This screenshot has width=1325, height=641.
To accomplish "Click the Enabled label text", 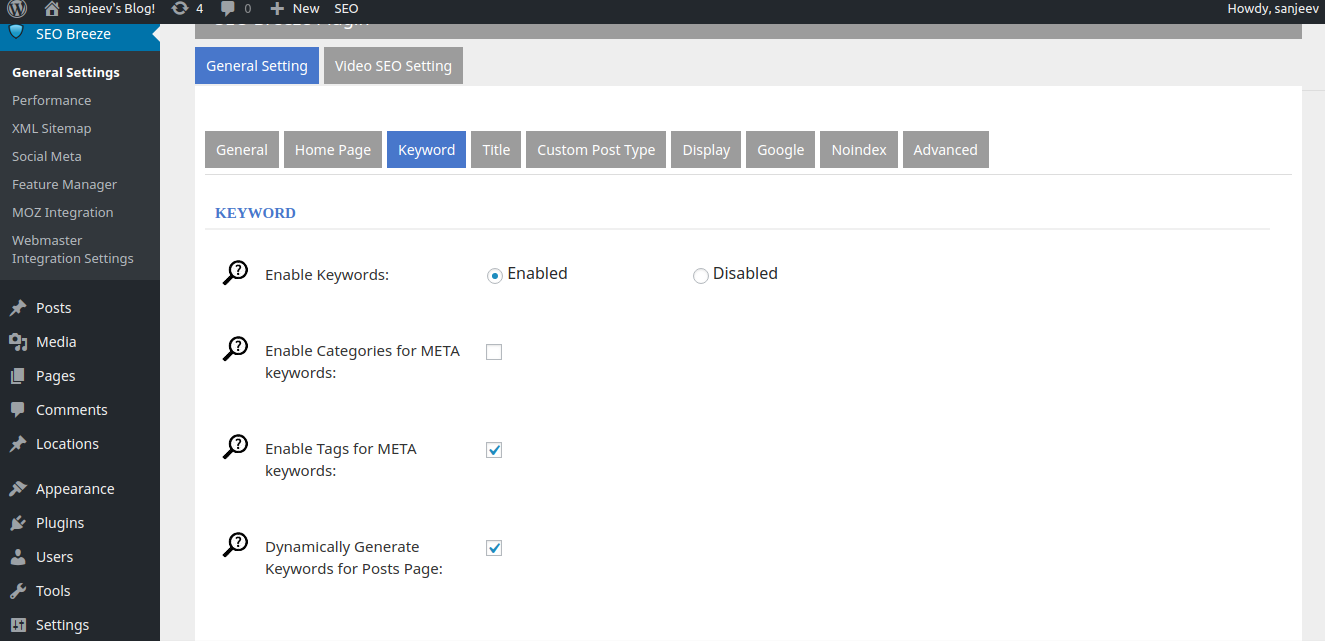I will coord(537,273).
